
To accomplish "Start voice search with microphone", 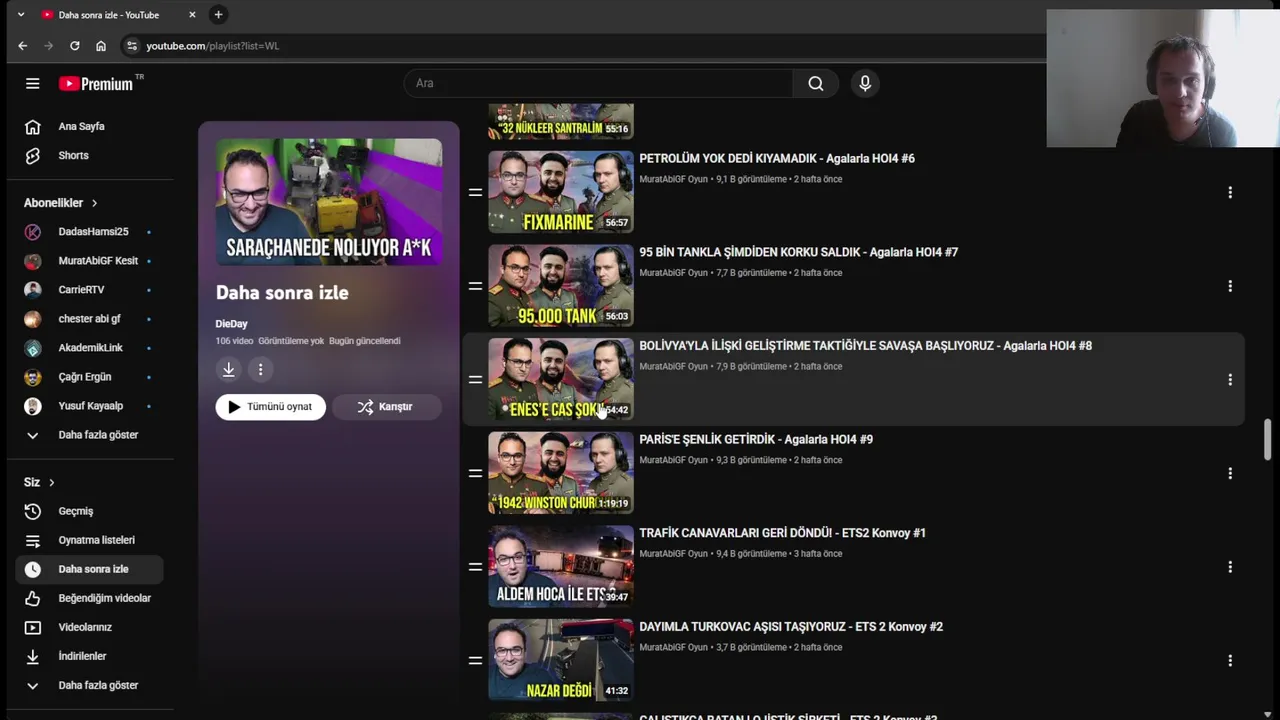I will [x=865, y=83].
